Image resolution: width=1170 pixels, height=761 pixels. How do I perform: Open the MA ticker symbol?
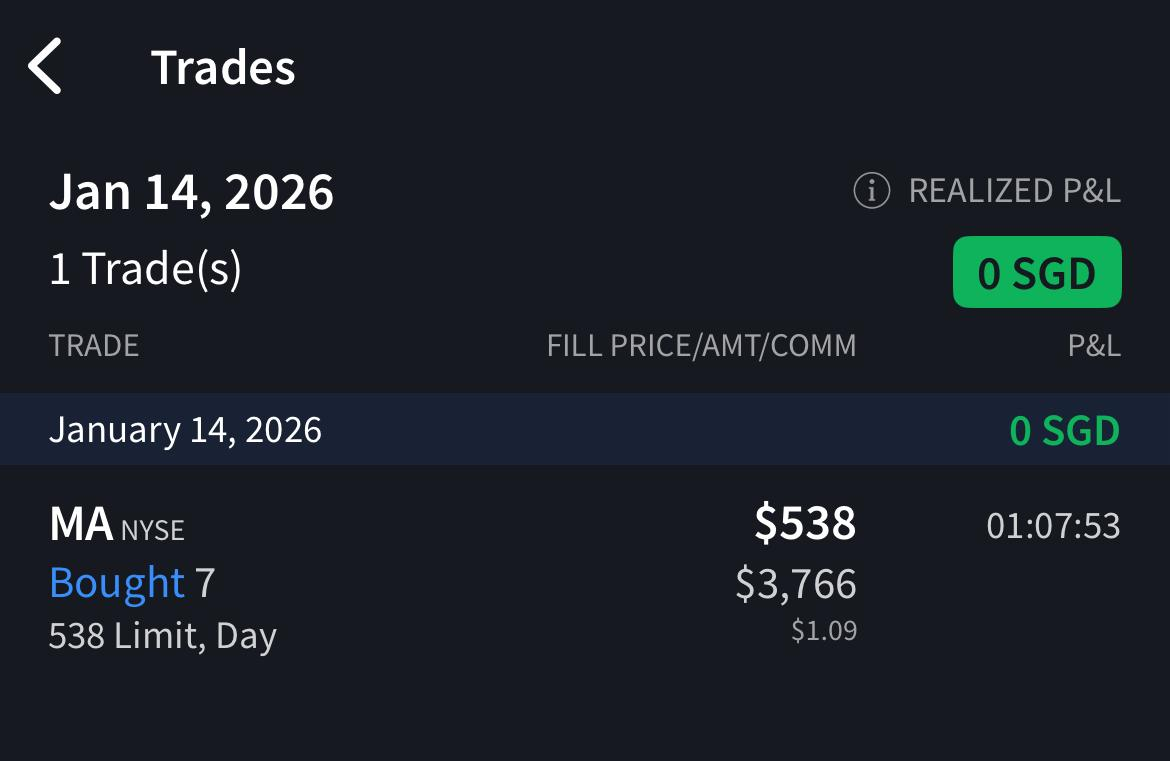point(80,525)
